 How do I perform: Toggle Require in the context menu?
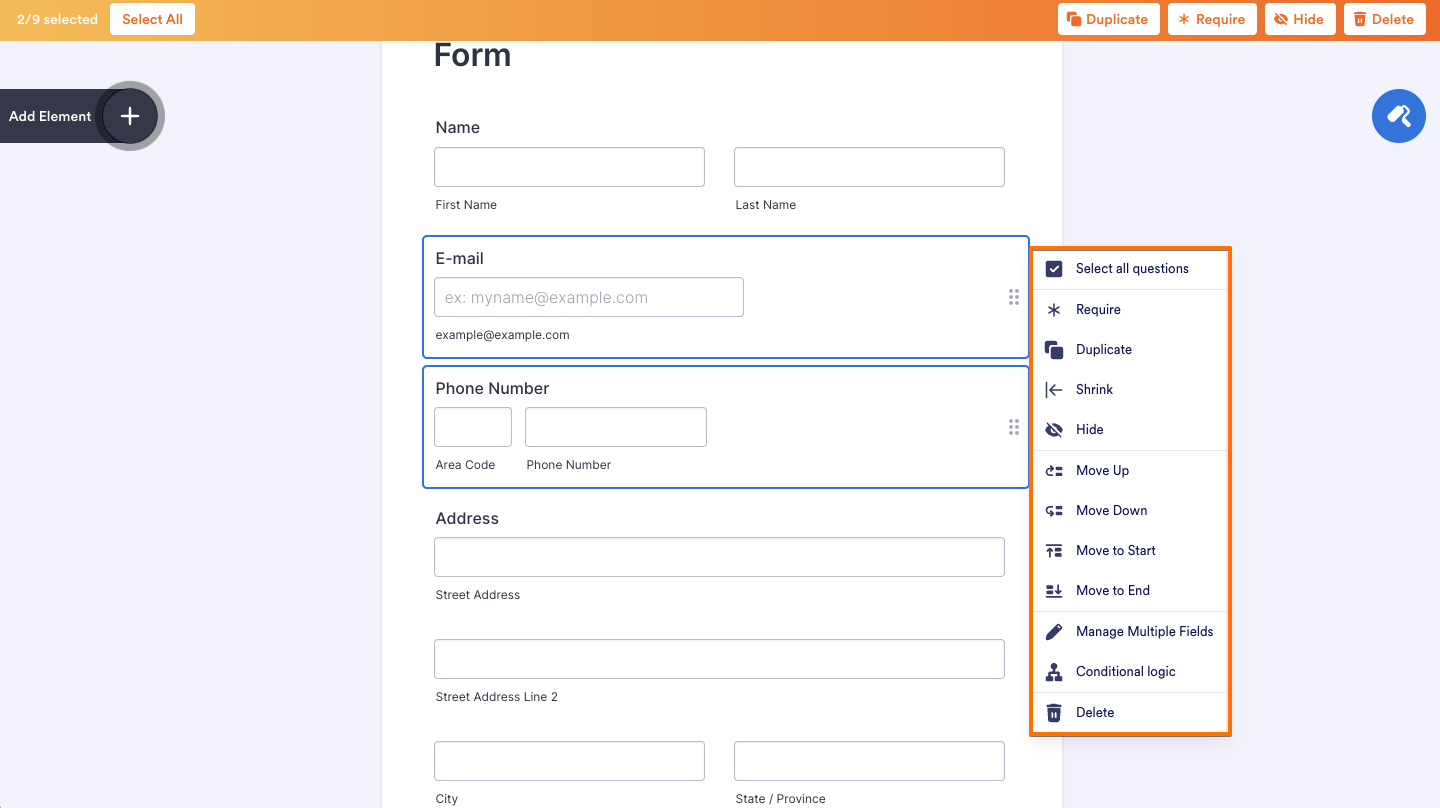(1054, 309)
